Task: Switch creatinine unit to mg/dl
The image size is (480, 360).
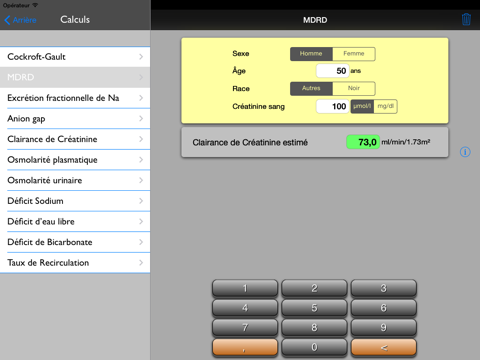Action: [385, 106]
